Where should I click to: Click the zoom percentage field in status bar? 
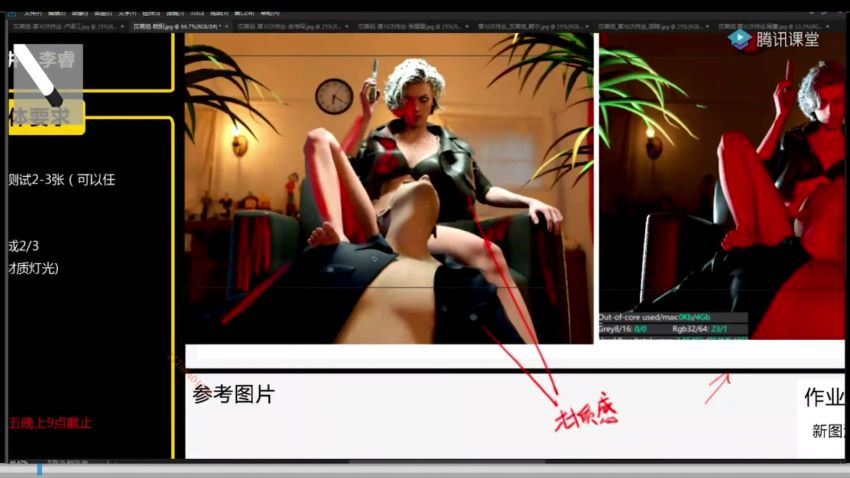(x=19, y=462)
